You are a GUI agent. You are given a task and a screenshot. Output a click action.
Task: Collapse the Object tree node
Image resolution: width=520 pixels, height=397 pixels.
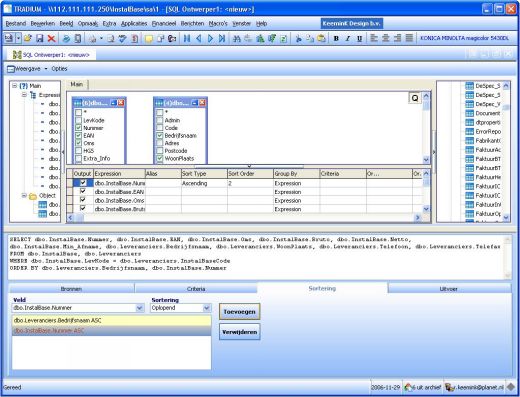[x=24, y=195]
